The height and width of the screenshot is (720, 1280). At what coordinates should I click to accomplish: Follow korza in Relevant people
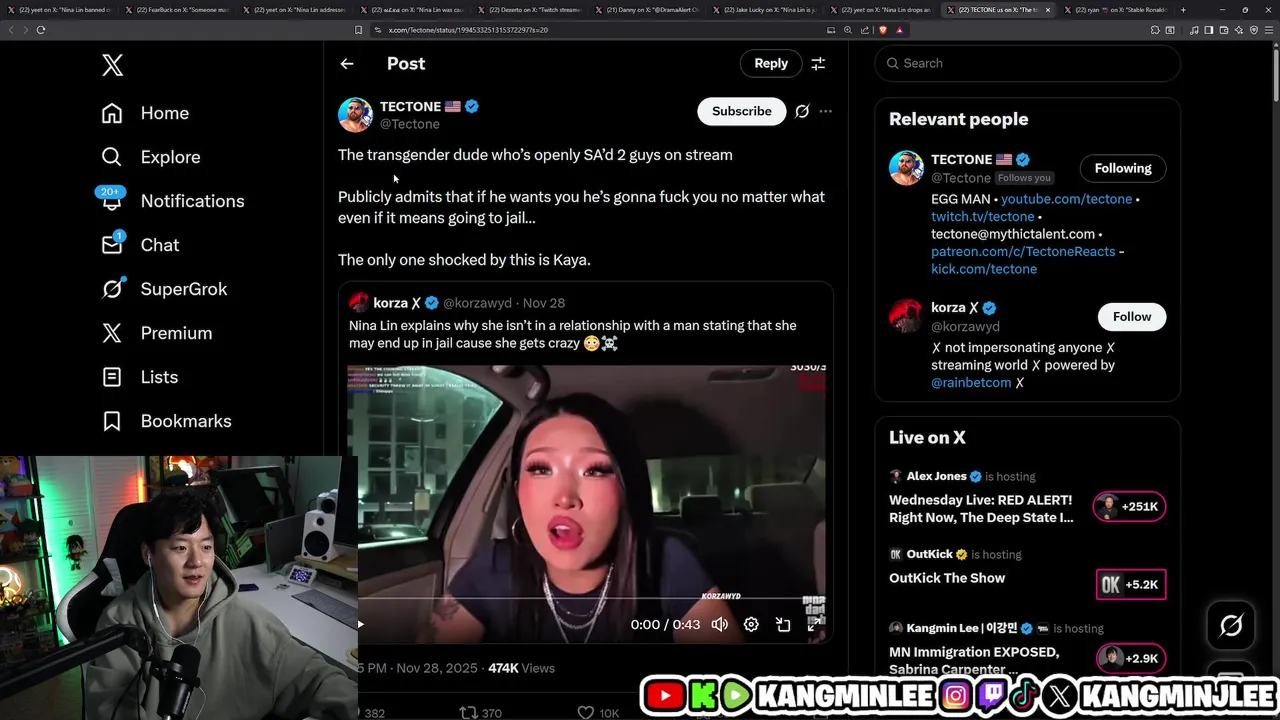point(1132,316)
